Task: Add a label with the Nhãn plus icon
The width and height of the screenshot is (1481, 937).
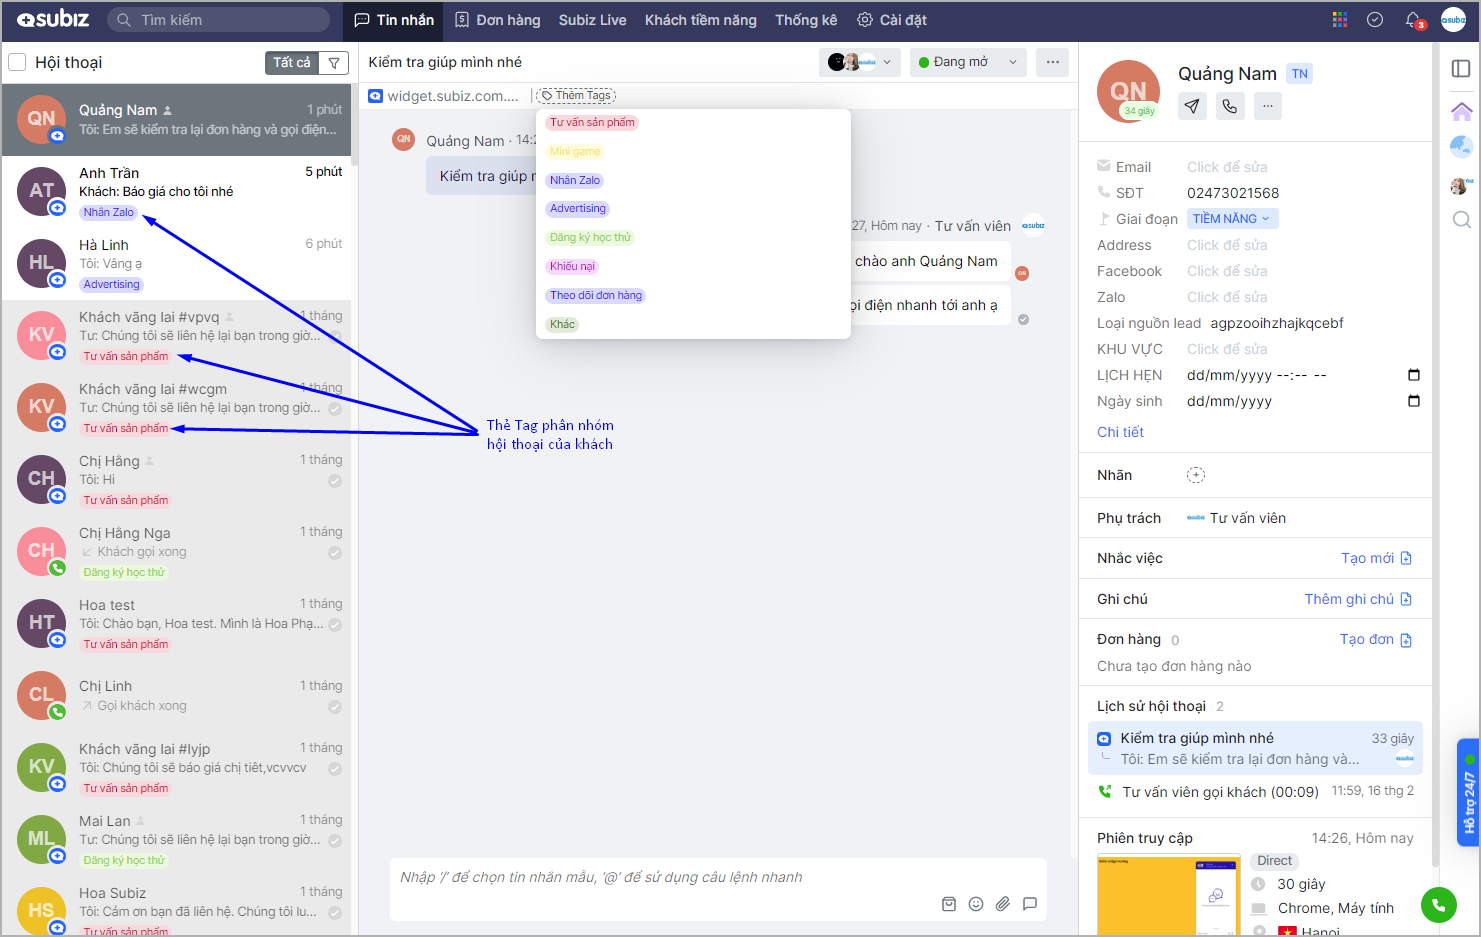Action: 1196,475
